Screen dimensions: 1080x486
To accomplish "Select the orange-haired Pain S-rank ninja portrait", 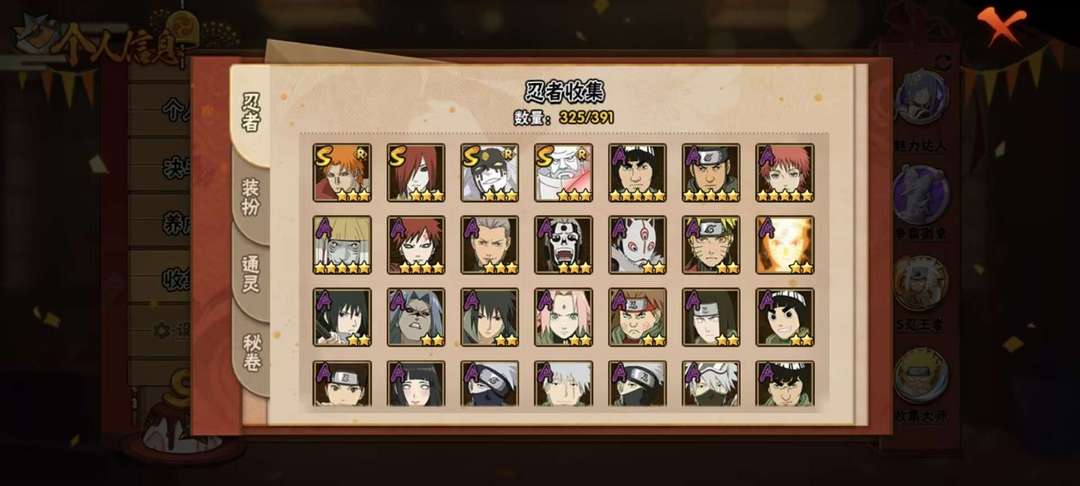I will [x=342, y=172].
